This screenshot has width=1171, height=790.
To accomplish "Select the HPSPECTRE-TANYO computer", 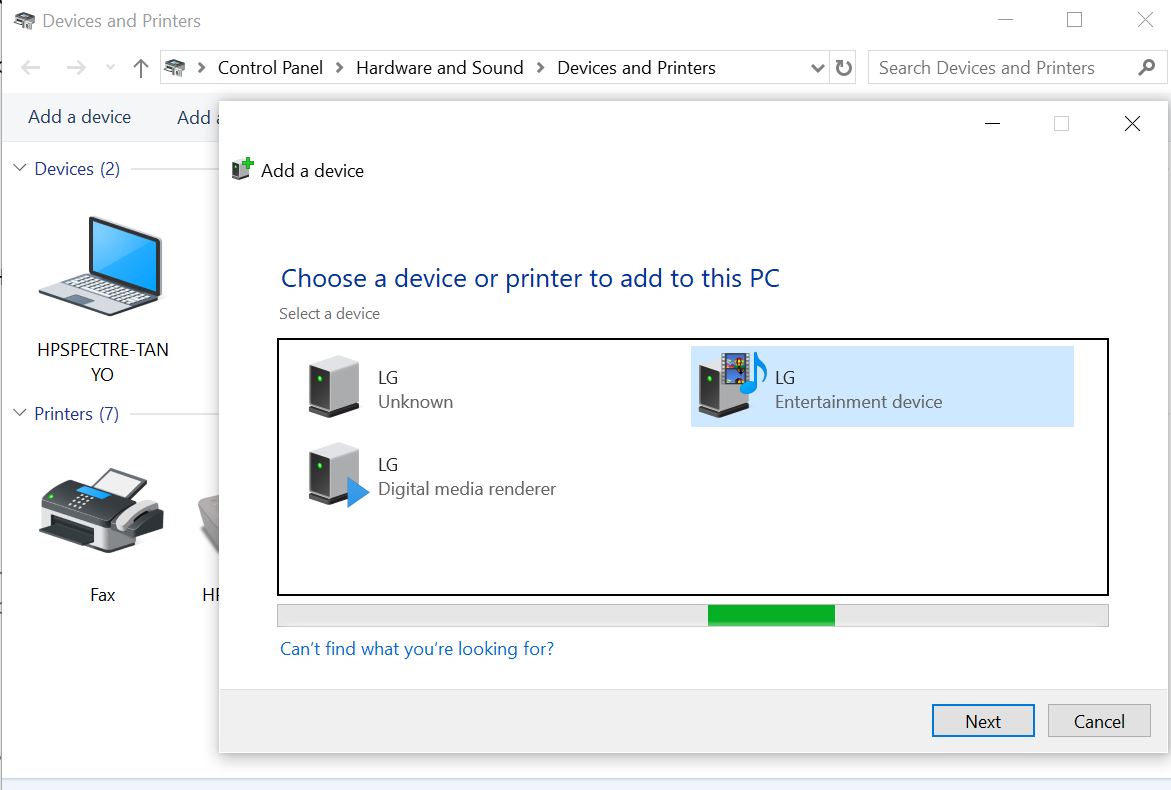I will coord(101,265).
